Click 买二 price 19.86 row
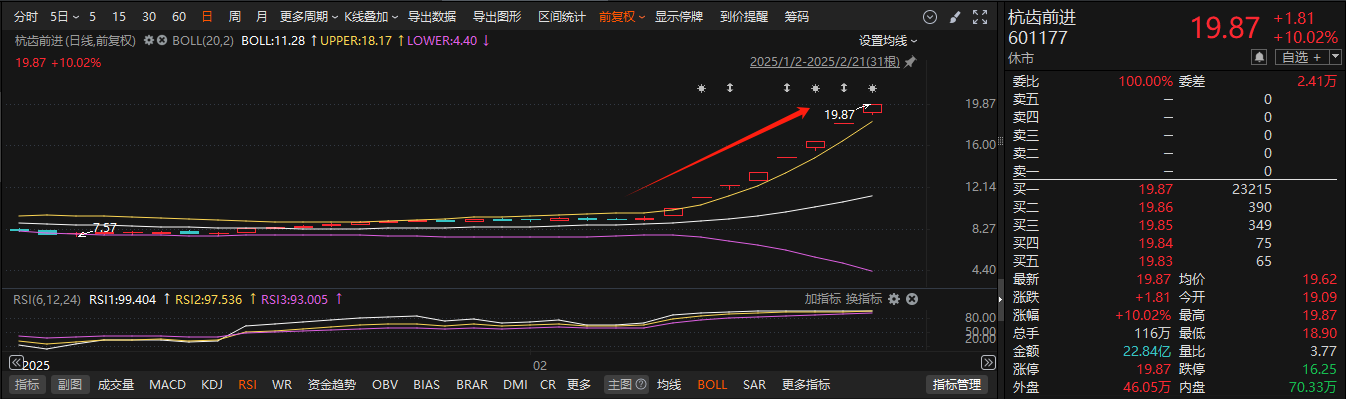The width and height of the screenshot is (1346, 399). (1173, 206)
